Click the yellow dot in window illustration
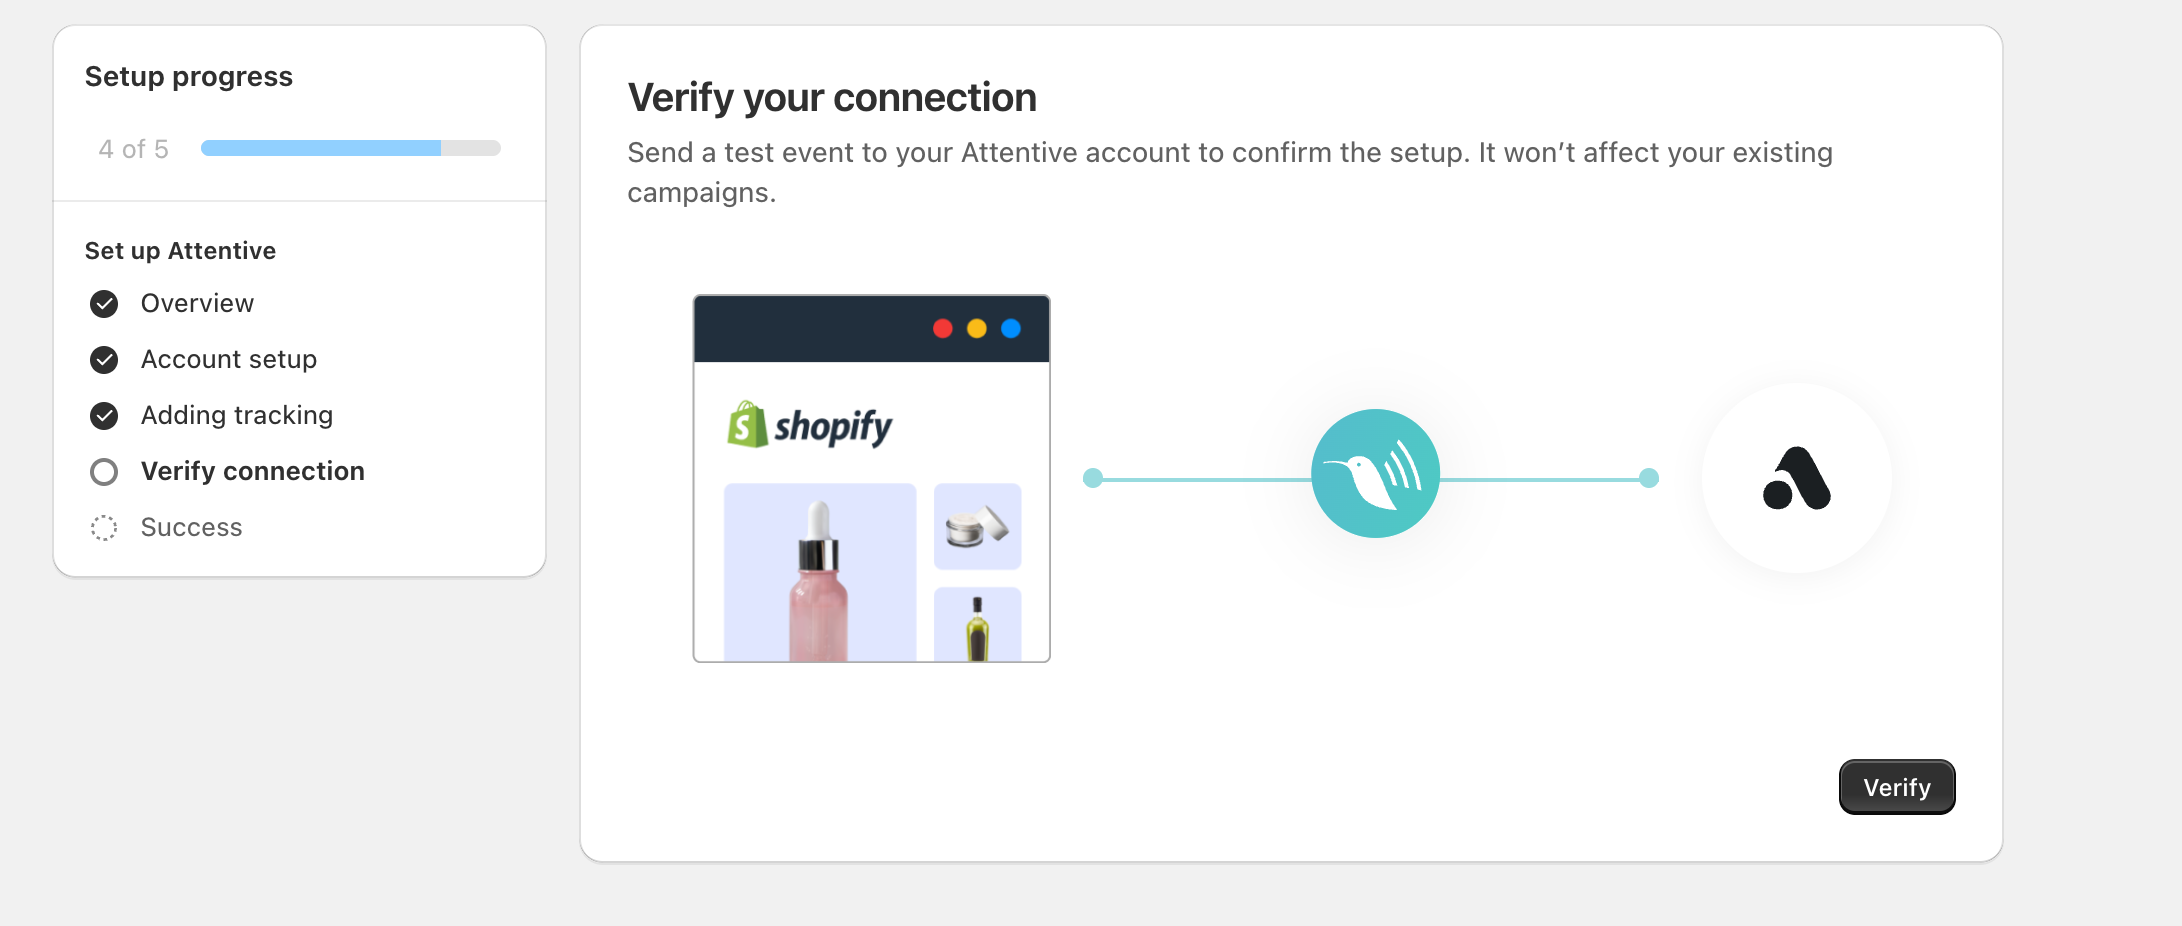 coord(977,328)
